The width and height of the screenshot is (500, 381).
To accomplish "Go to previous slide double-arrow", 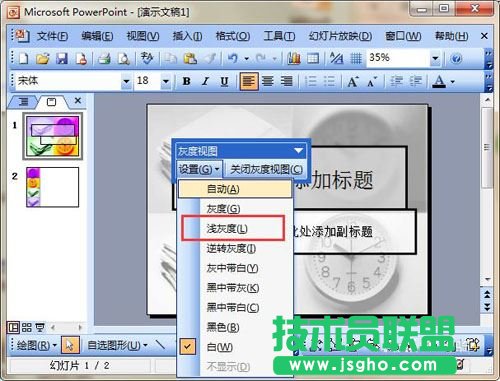I will (x=487, y=294).
